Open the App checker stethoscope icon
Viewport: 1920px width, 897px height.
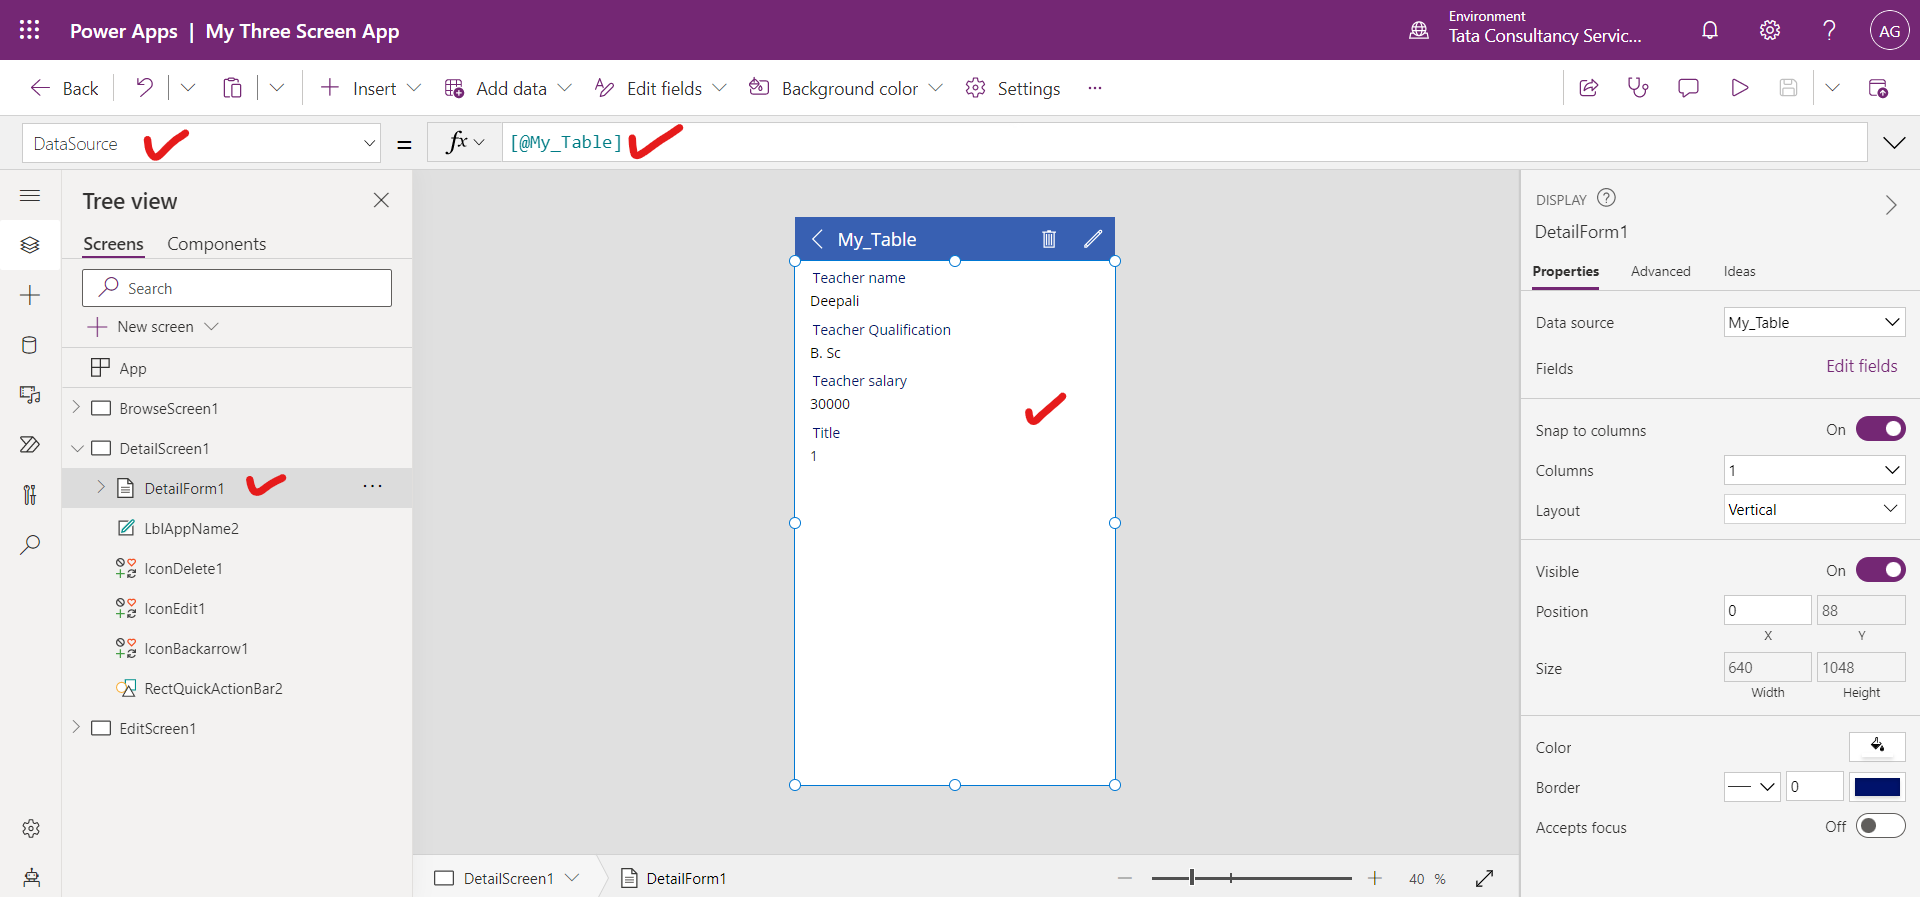1638,88
